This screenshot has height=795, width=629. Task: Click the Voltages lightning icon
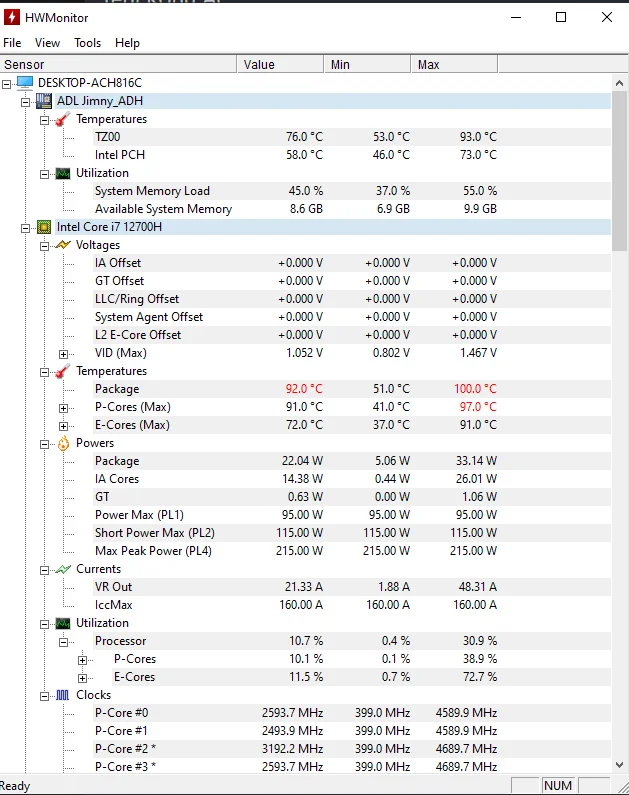63,245
